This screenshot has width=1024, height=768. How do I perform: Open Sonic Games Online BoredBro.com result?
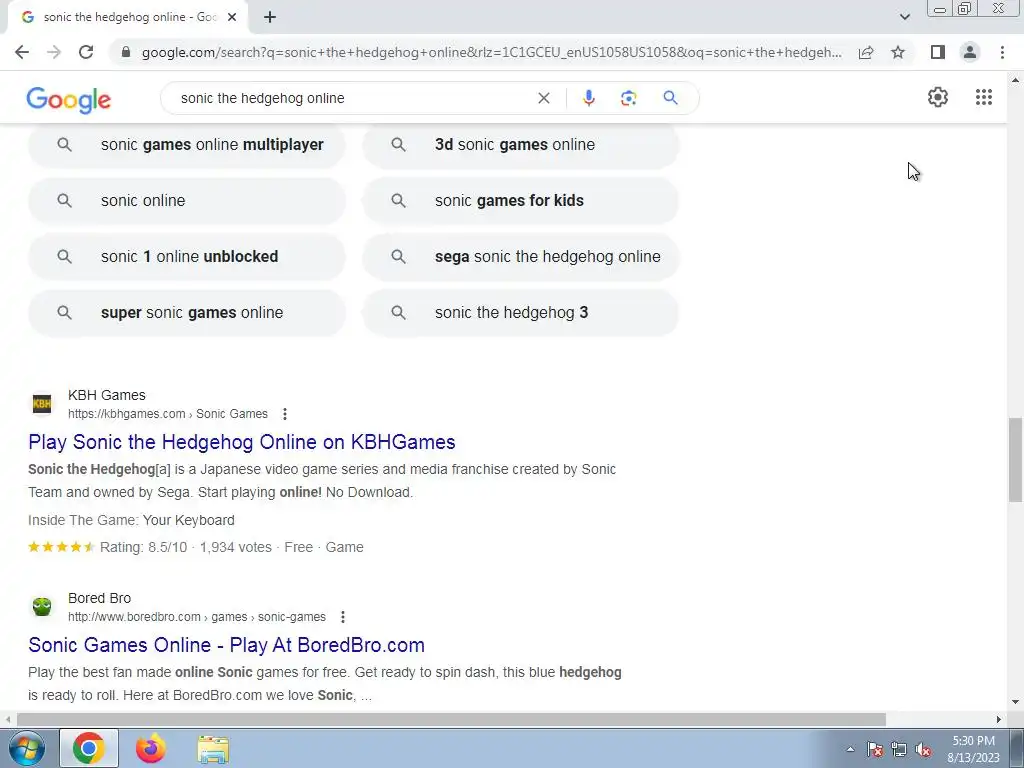(x=227, y=645)
